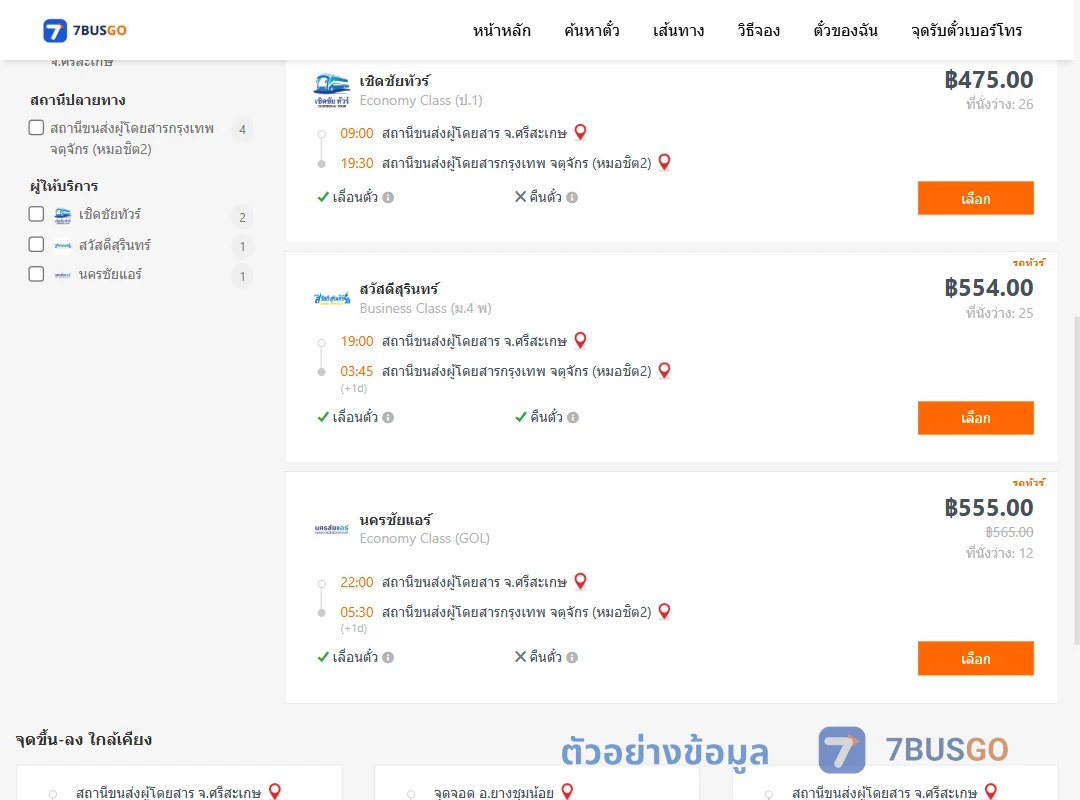
Task: Click the นครชัยแอร์ operator name on card
Action: (x=395, y=520)
